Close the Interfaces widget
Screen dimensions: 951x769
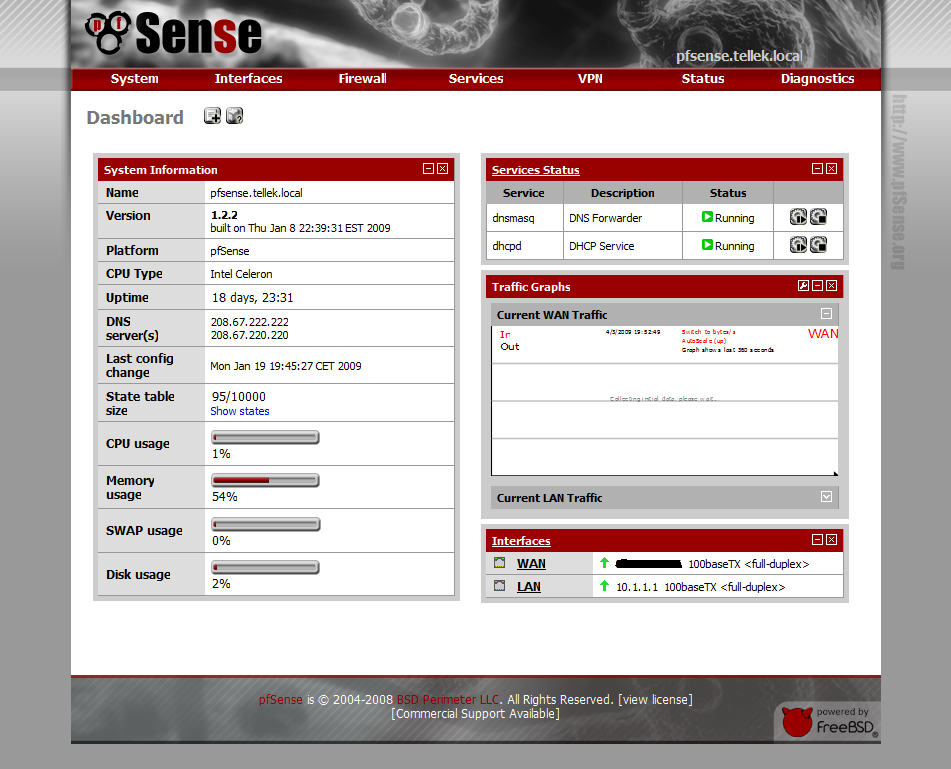click(x=832, y=540)
